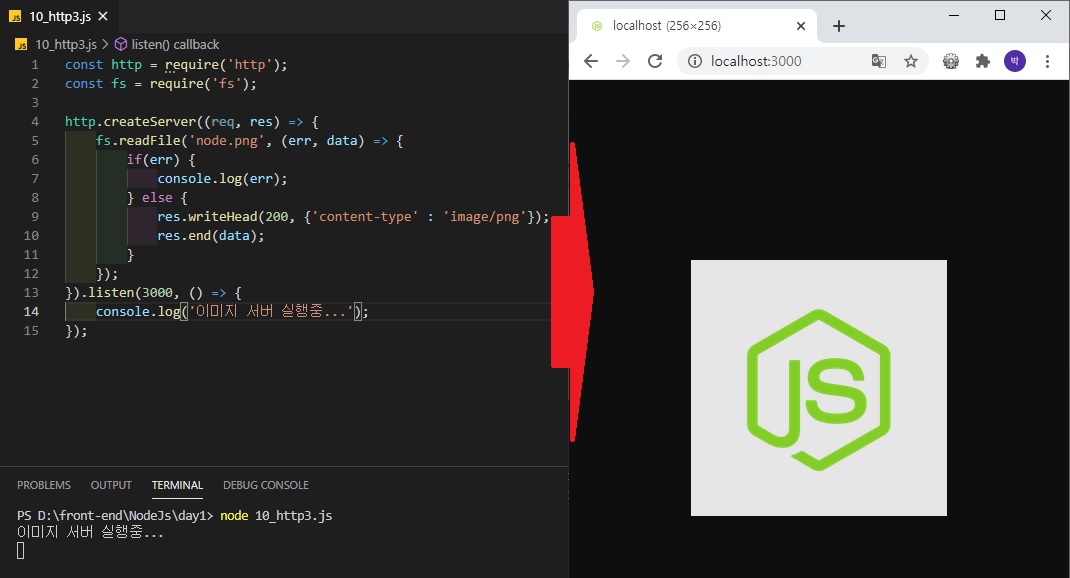The width and height of the screenshot is (1070, 578).
Task: Click the Node.js logo image in the page
Action: 819,388
